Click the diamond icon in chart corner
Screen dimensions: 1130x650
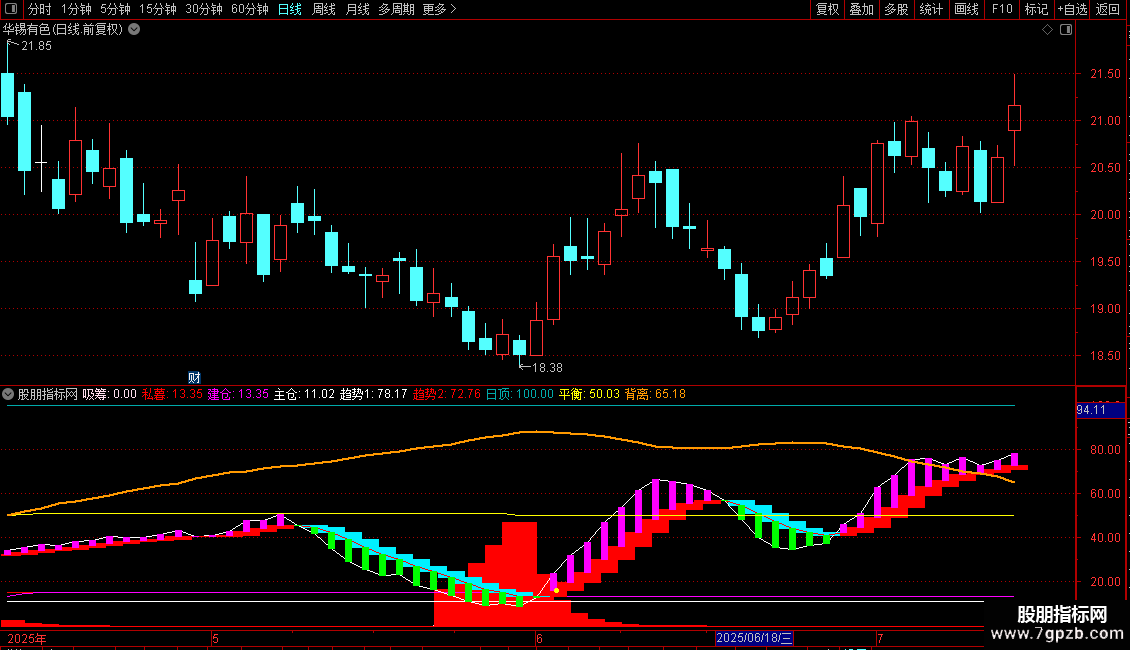pos(1048,30)
